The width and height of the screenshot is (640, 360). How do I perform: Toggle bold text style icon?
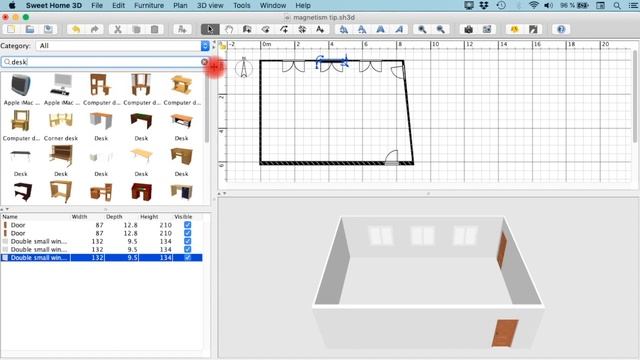pos(380,29)
